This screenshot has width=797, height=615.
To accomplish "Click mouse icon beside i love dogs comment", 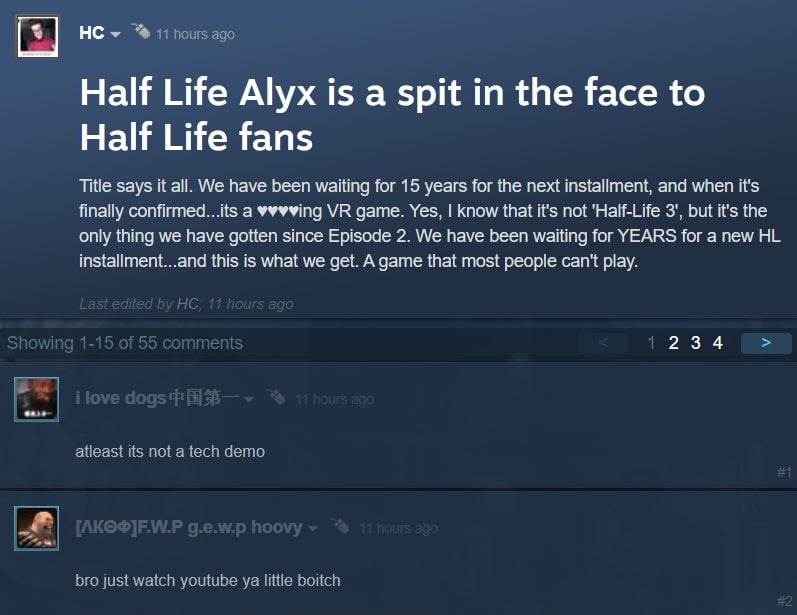I will coord(276,396).
